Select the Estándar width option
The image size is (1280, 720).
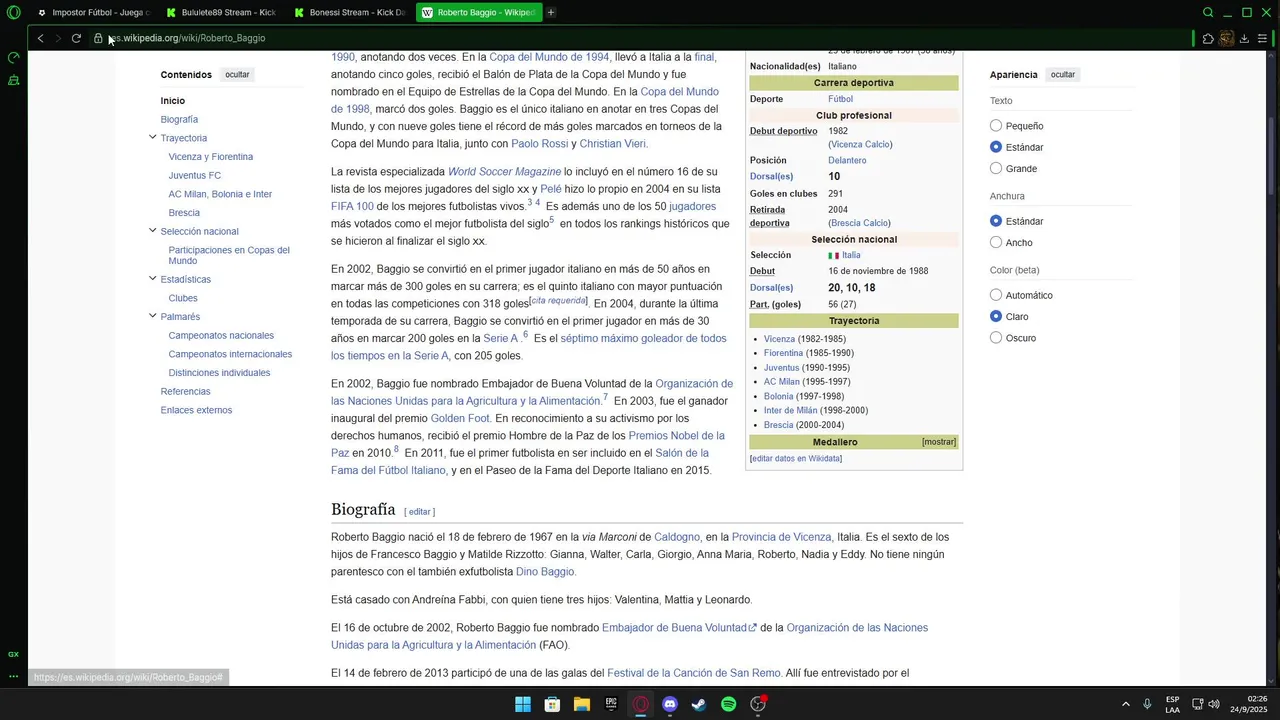coord(996,221)
